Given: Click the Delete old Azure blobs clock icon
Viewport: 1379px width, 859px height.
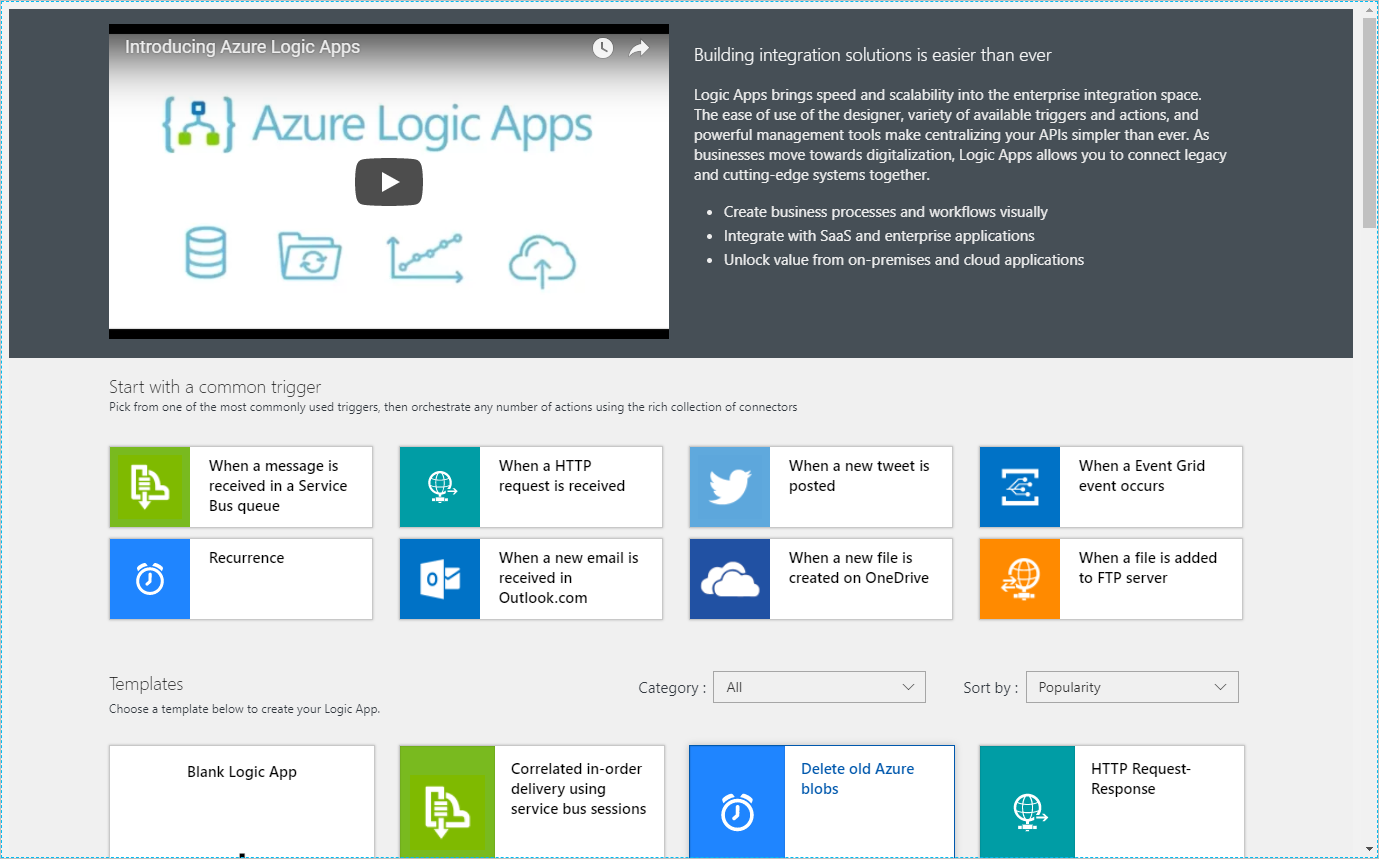Looking at the screenshot, I should [737, 801].
